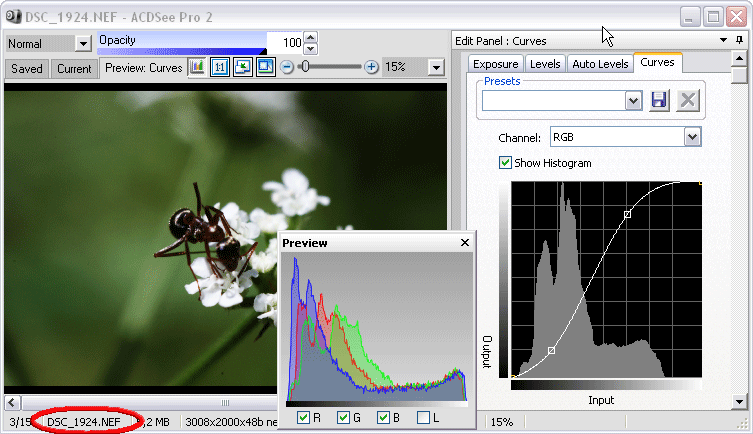Uncheck the G channel in Preview
The width and height of the screenshot is (753, 434).
(343, 417)
